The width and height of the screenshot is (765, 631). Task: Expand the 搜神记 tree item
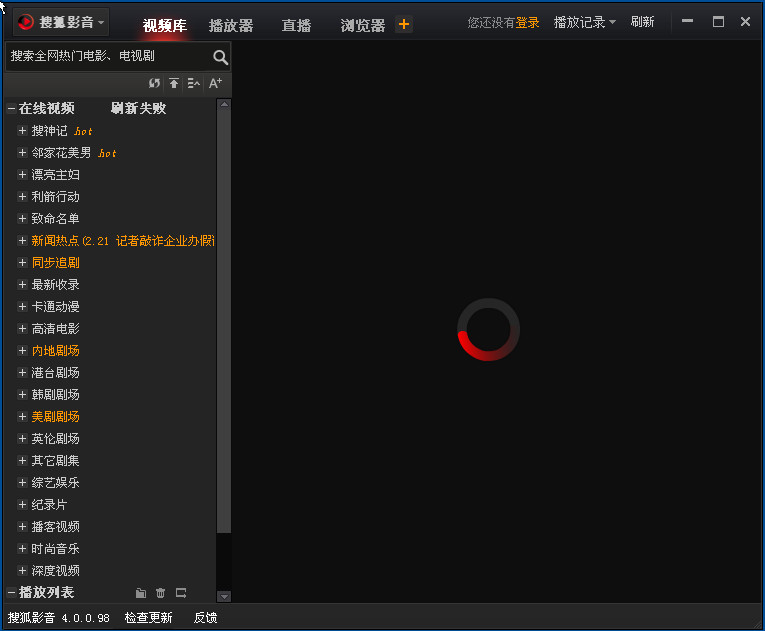(x=22, y=130)
